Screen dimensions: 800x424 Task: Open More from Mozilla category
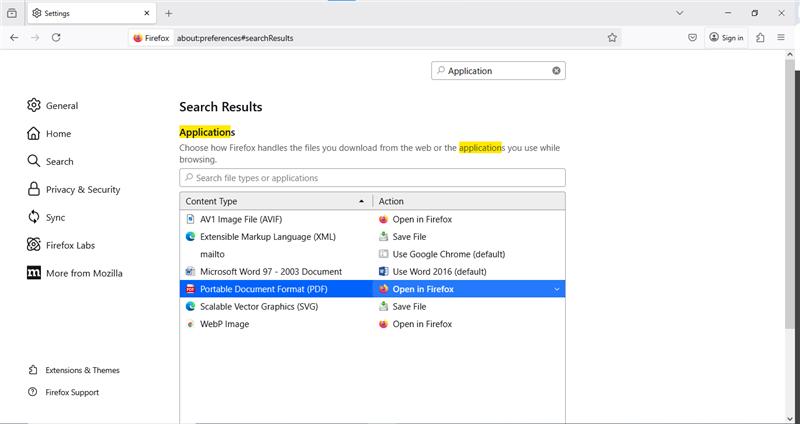click(74, 273)
